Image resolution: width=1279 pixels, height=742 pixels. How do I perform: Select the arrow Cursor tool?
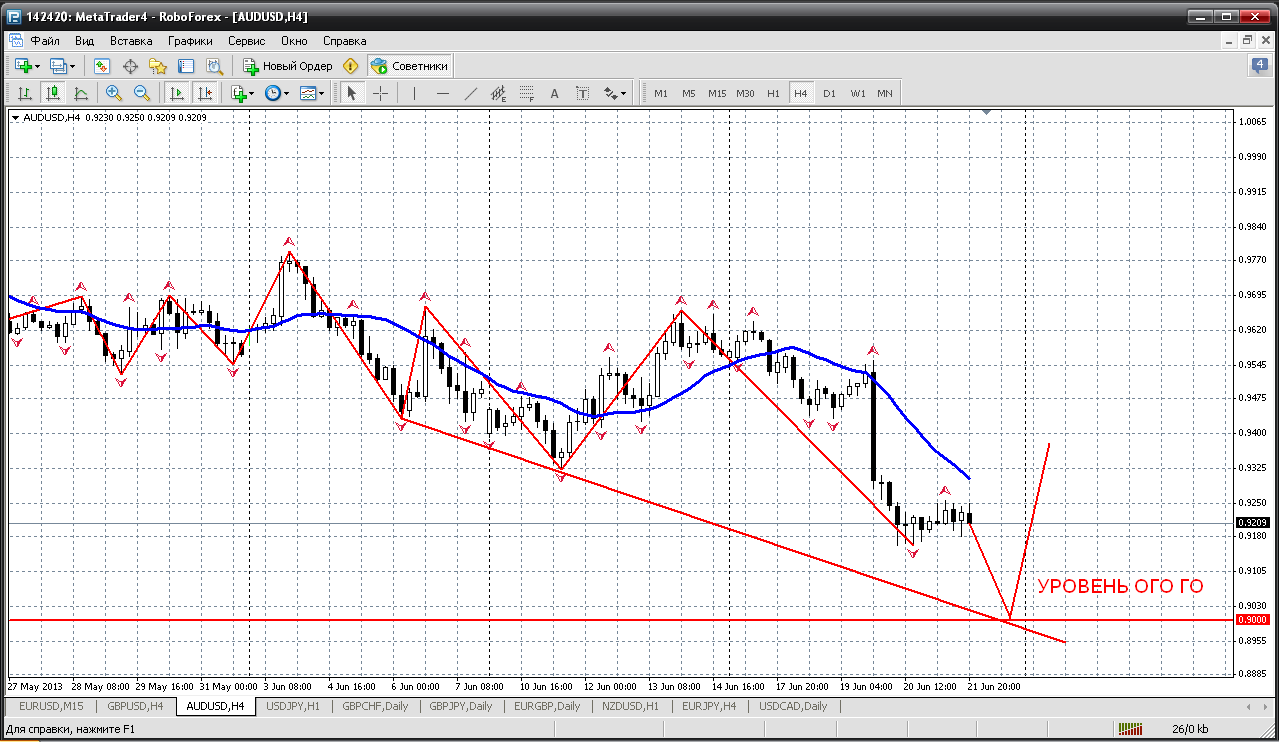351,93
